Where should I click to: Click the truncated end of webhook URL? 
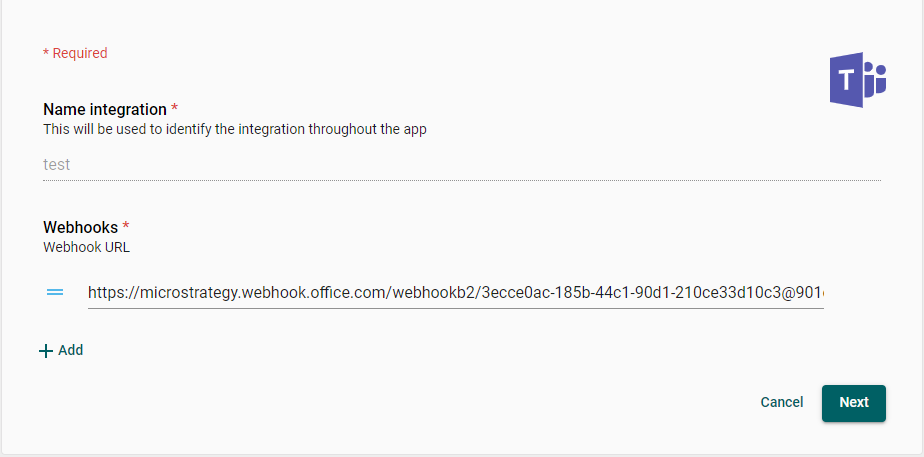click(812, 293)
